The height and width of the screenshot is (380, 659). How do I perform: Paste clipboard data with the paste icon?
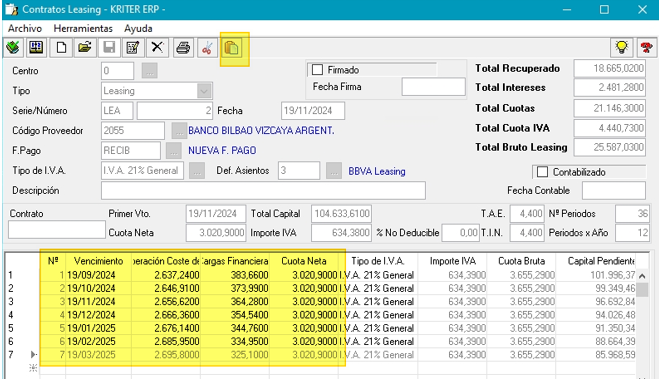(x=232, y=48)
